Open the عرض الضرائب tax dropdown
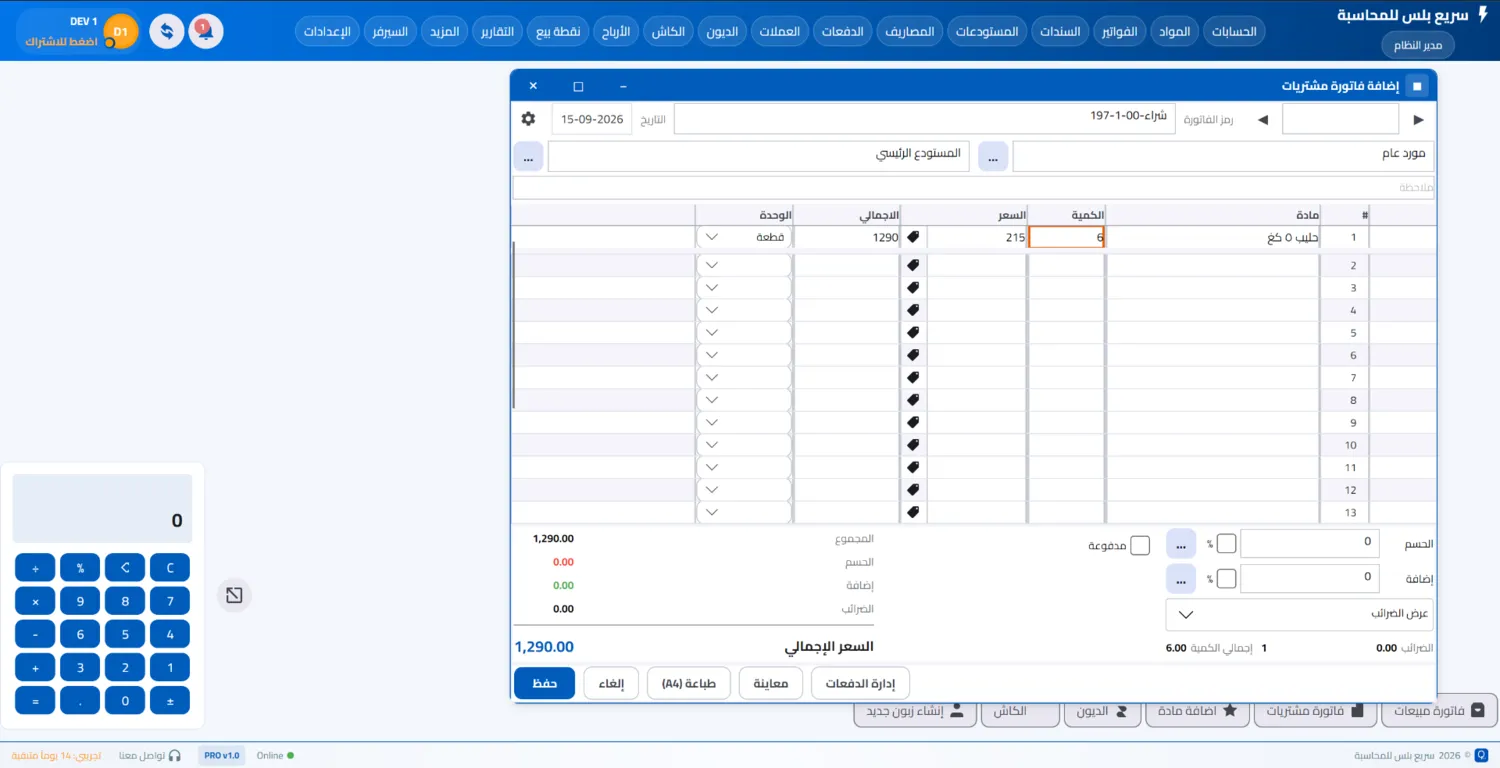 [x=1300, y=615]
